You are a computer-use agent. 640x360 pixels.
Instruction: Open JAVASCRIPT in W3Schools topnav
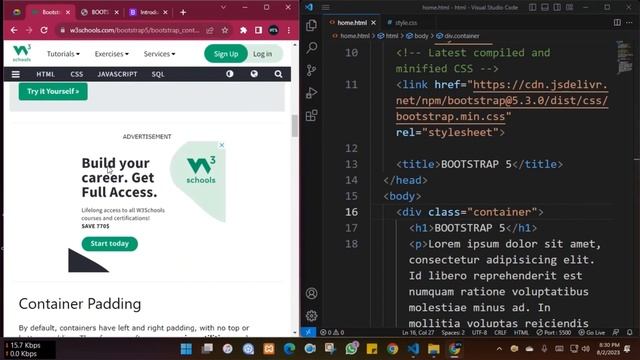pos(117,74)
